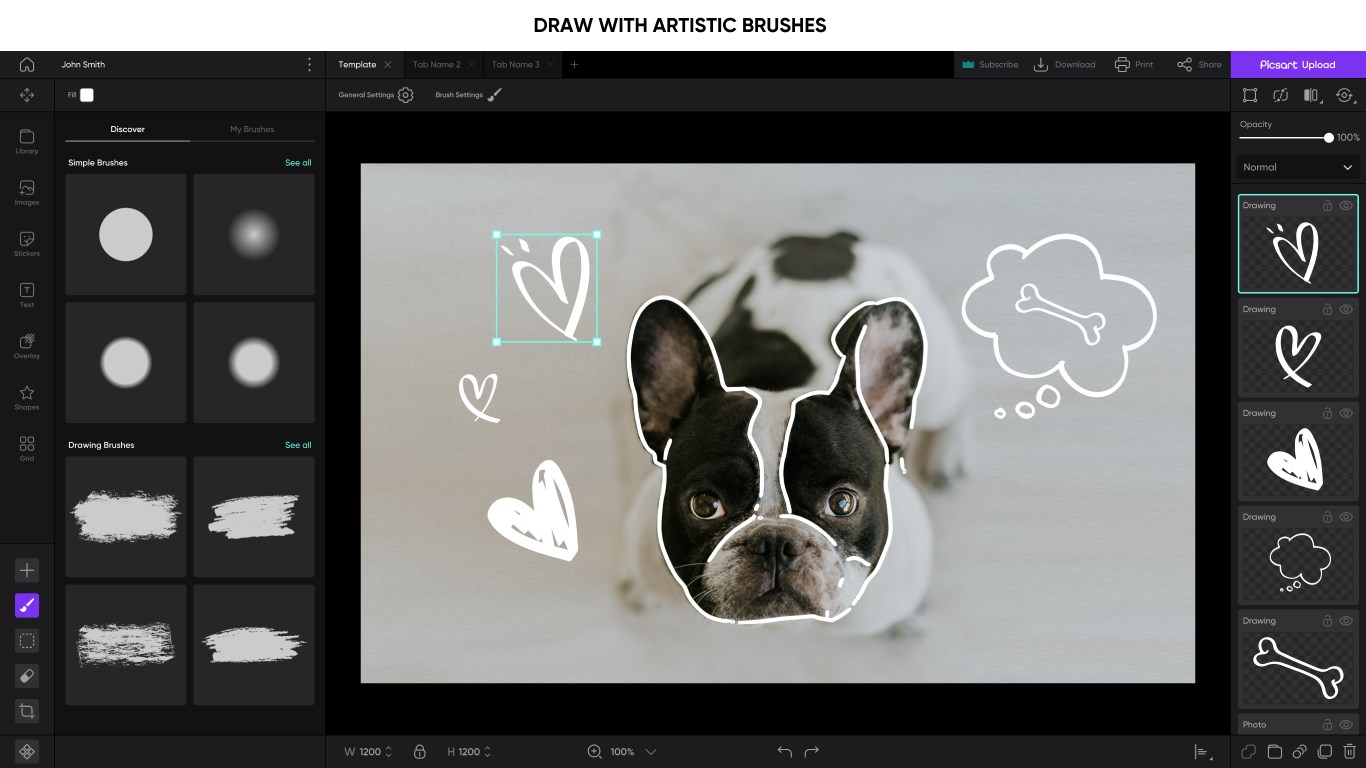
Task: Click the Transform bounding box icon
Action: coord(1250,95)
